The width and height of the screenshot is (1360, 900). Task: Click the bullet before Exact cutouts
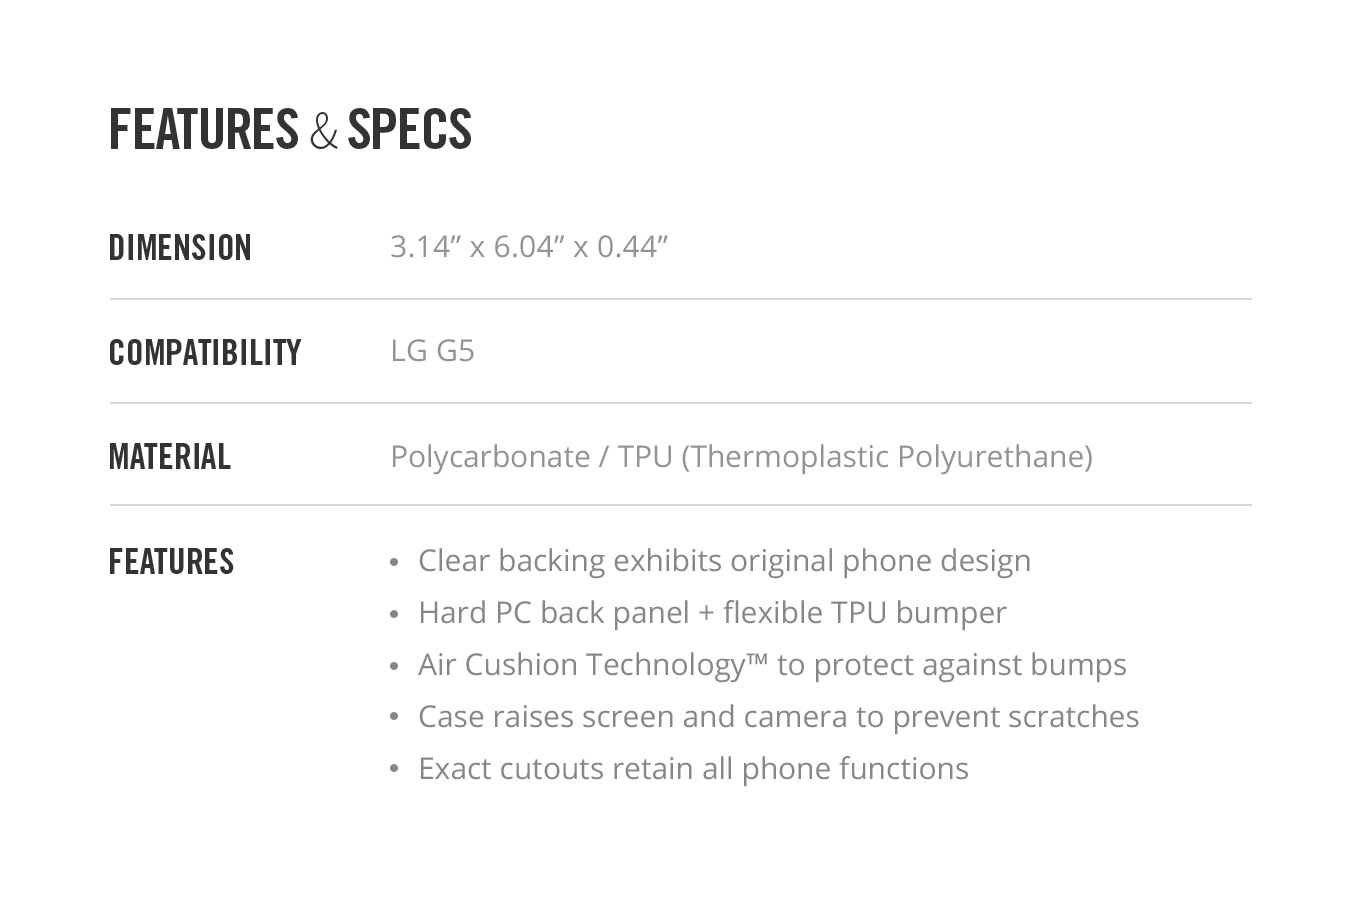[394, 769]
